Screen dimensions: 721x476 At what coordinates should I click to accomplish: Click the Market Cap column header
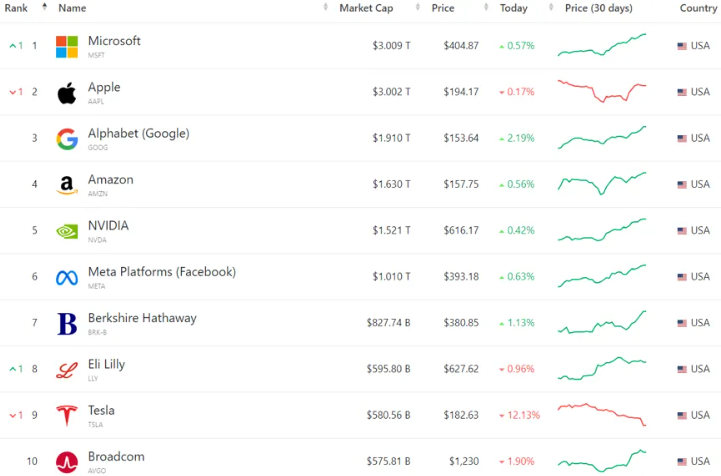366,8
